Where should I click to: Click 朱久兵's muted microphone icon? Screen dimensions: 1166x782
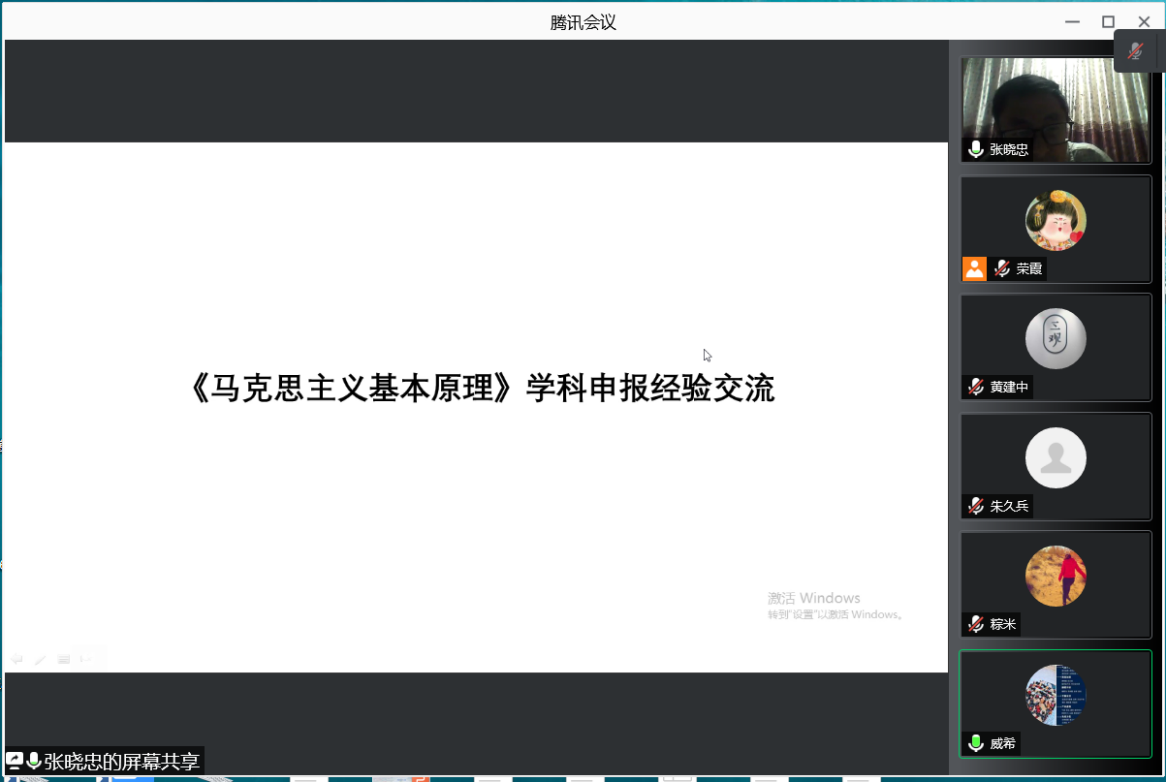[976, 506]
